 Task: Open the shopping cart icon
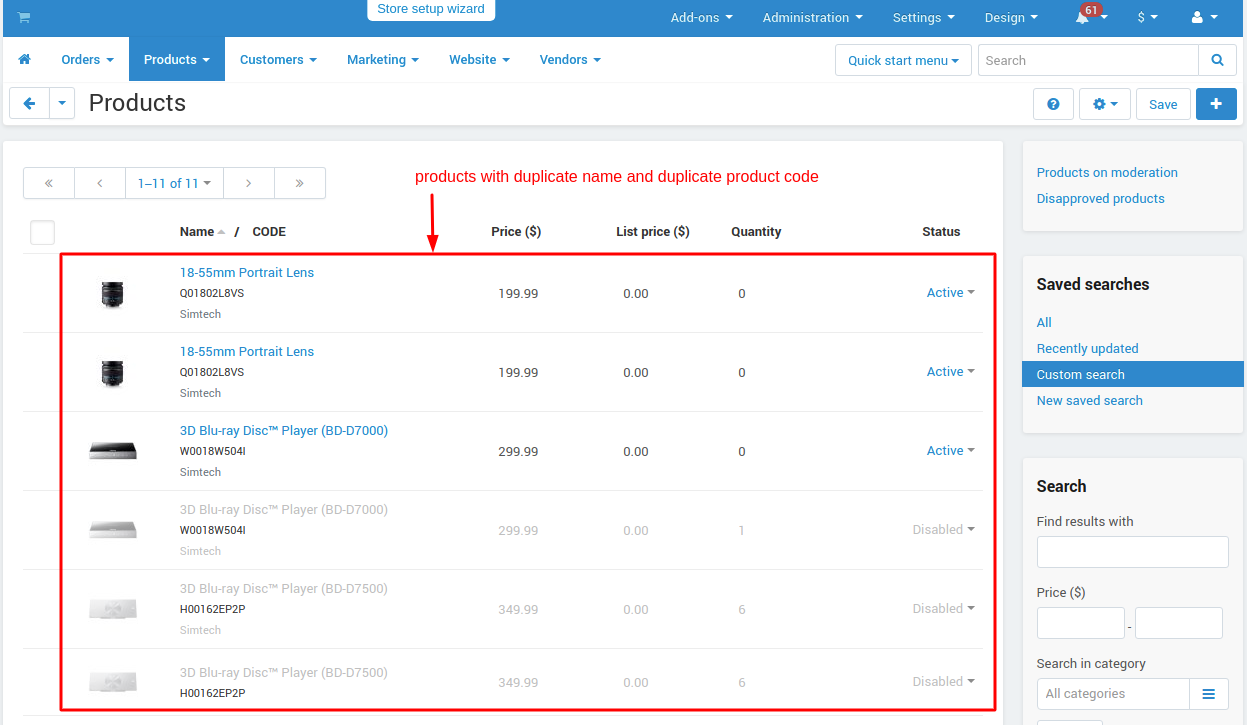(x=24, y=17)
